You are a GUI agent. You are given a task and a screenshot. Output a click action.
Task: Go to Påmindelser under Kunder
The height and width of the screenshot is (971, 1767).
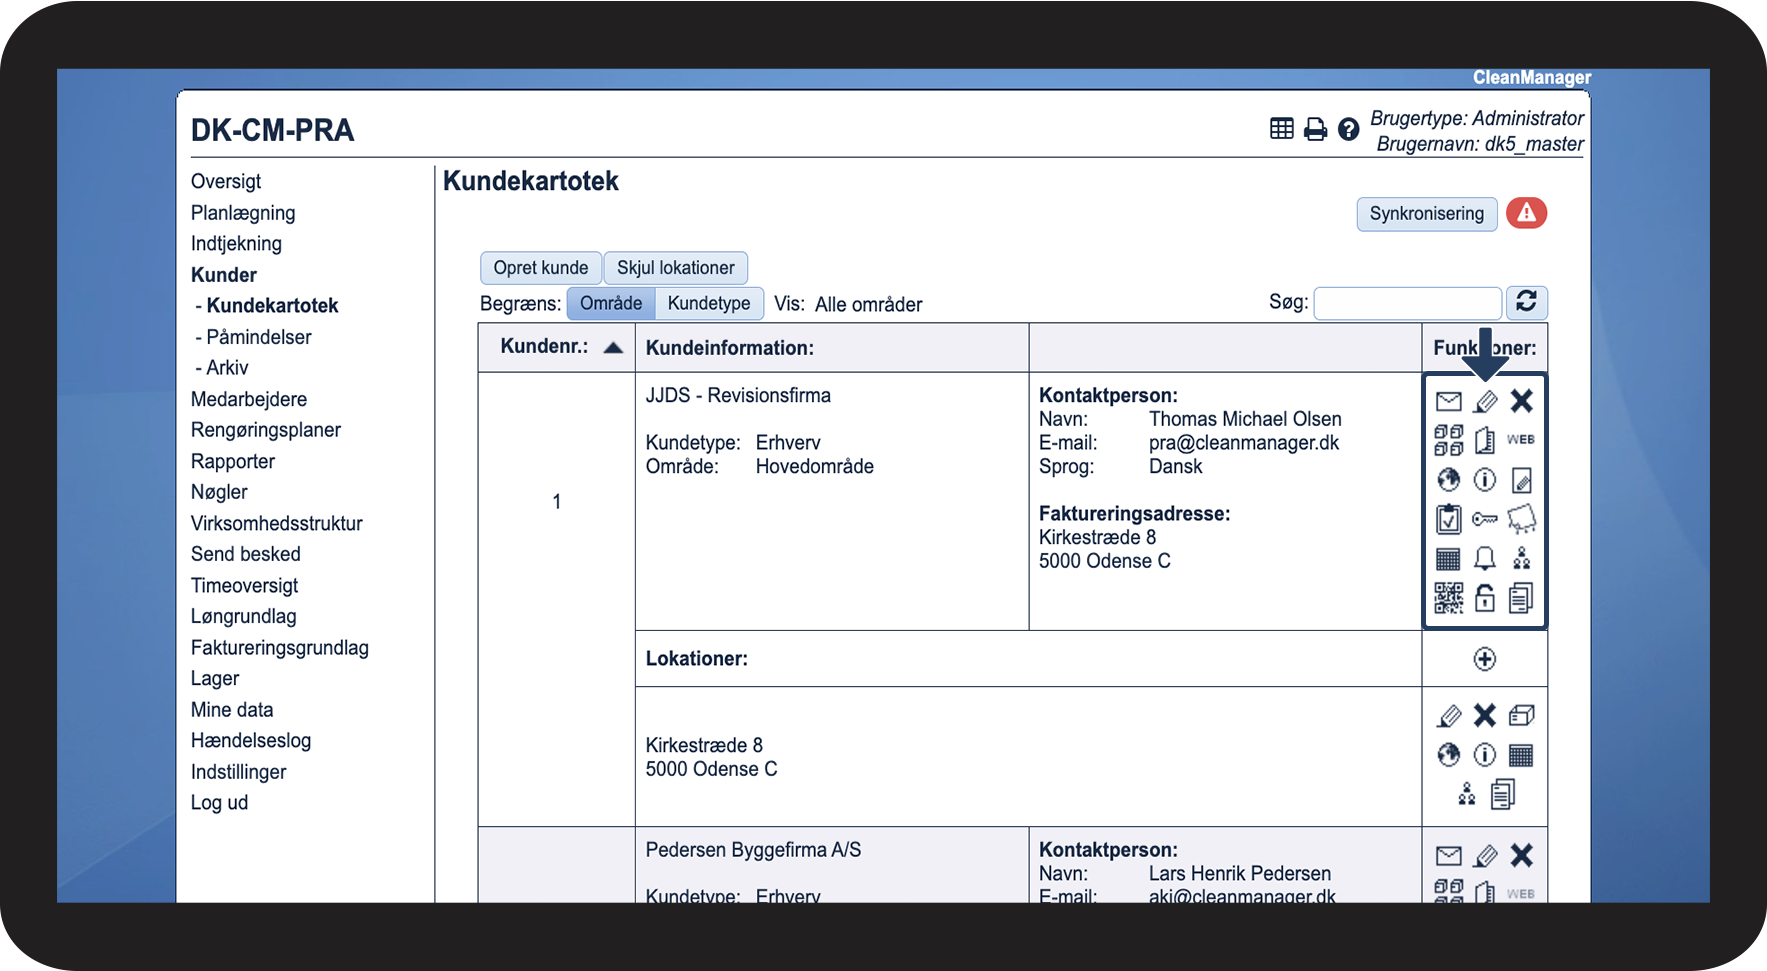coord(258,337)
